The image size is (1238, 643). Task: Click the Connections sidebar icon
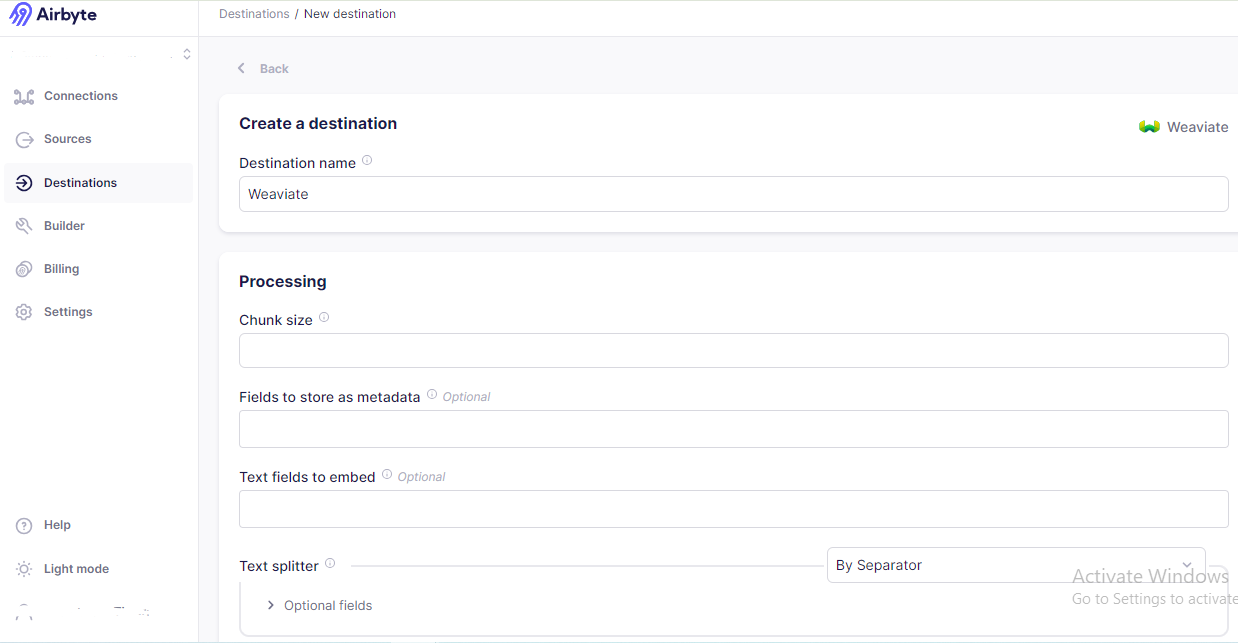point(24,96)
